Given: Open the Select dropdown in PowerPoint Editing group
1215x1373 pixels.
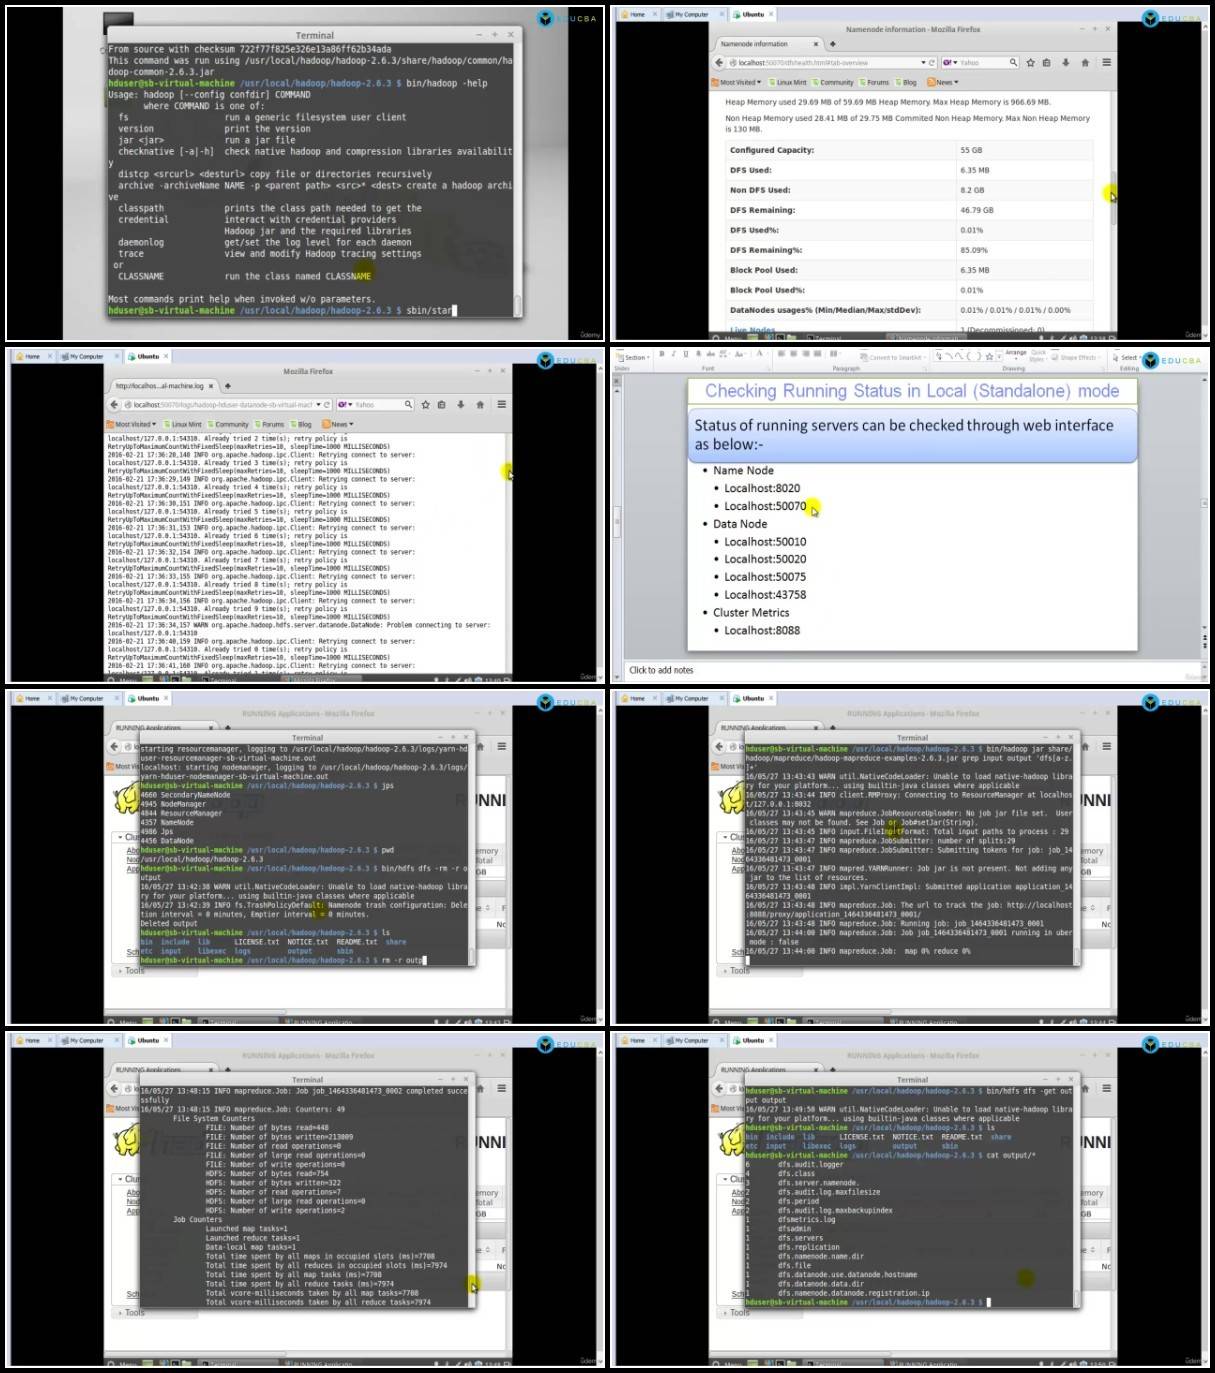Looking at the screenshot, I should (1128, 357).
